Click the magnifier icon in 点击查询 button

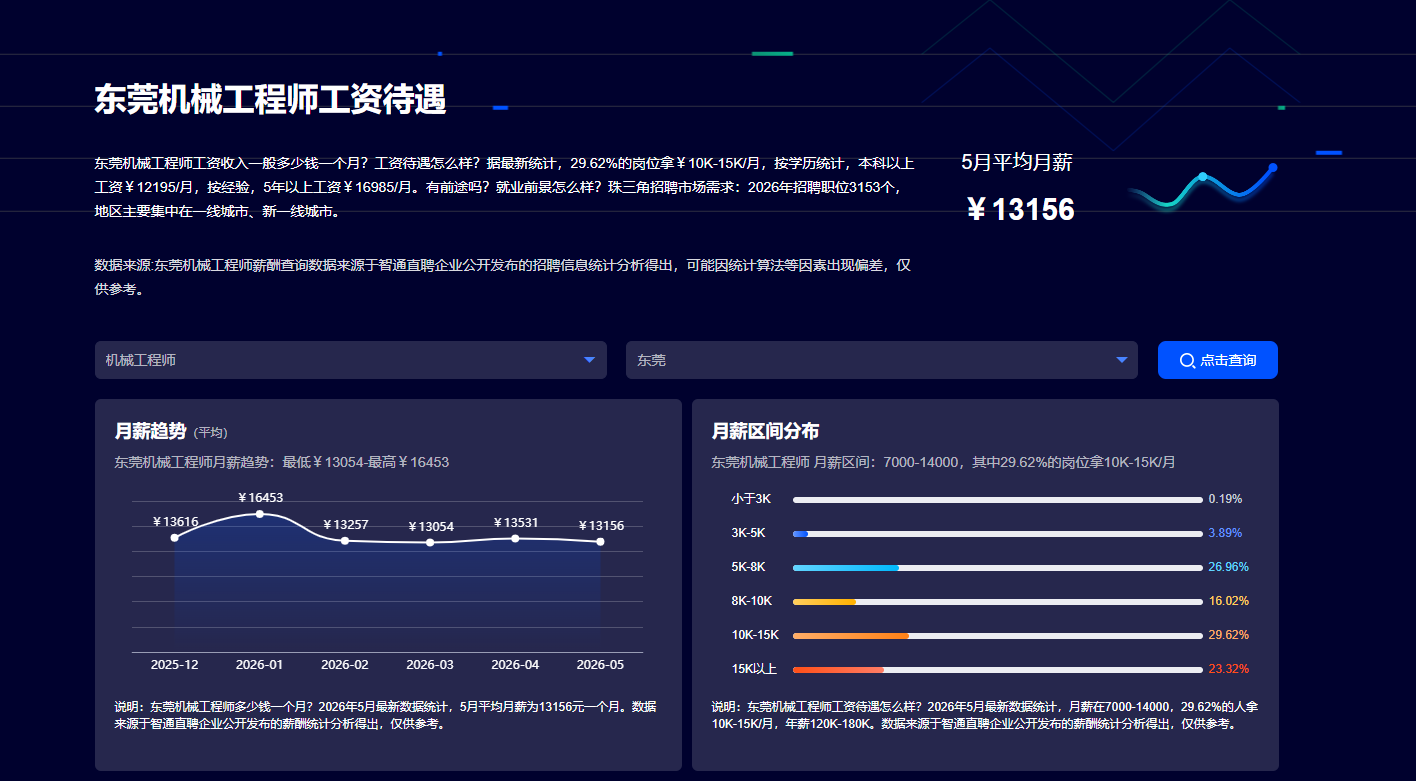[x=1187, y=361]
